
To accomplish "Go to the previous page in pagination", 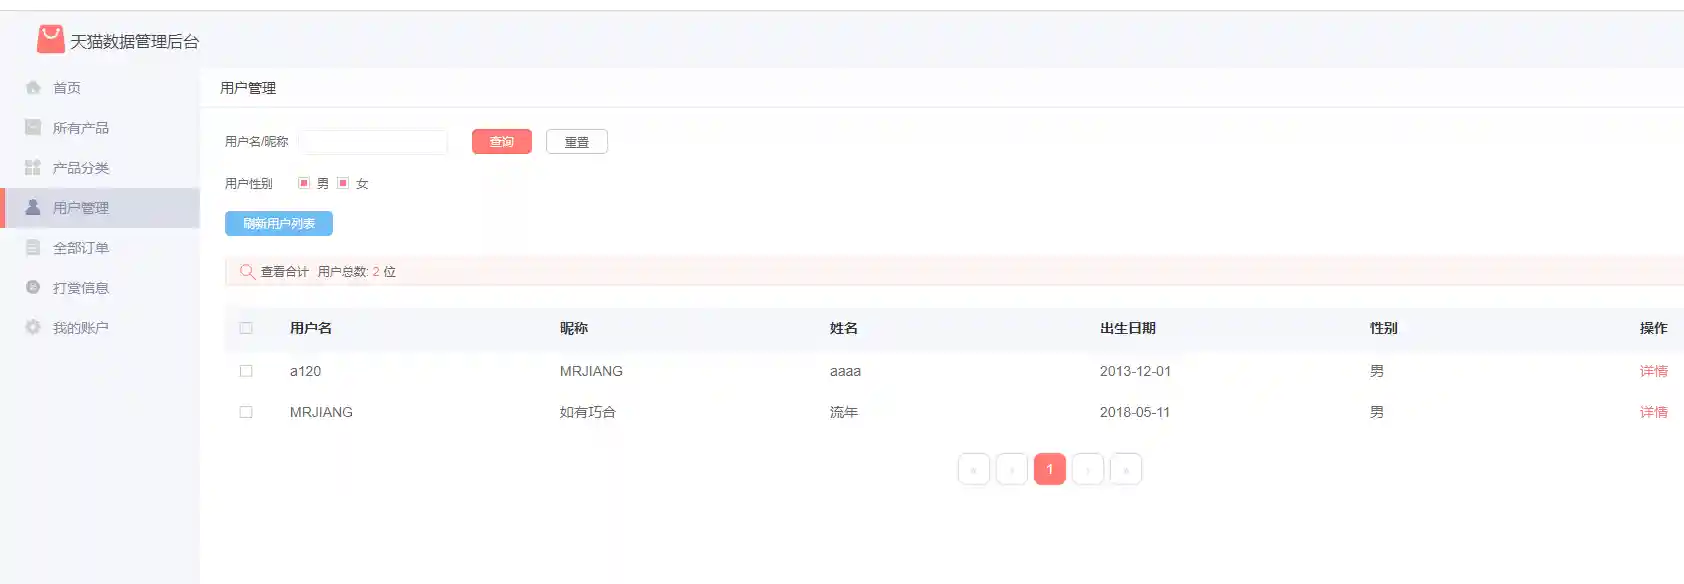I will pos(1012,469).
